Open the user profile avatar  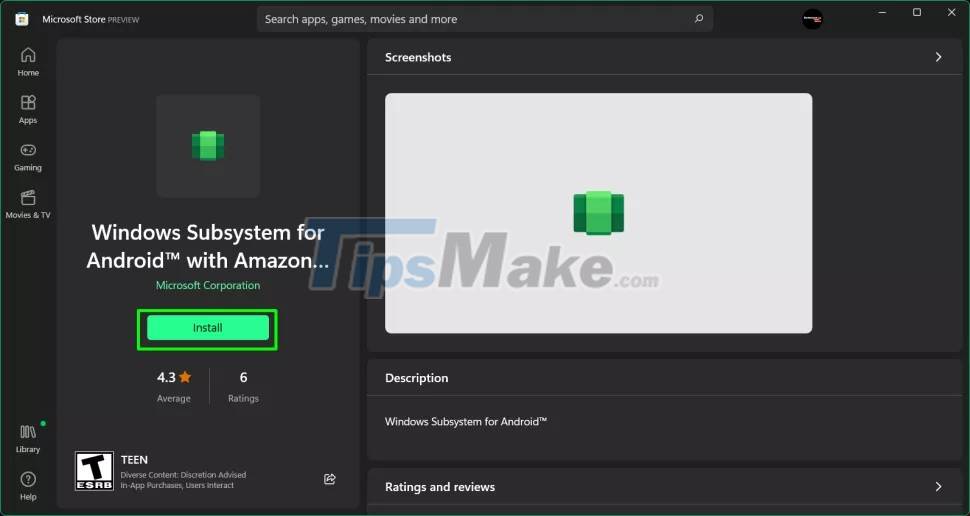[x=812, y=19]
